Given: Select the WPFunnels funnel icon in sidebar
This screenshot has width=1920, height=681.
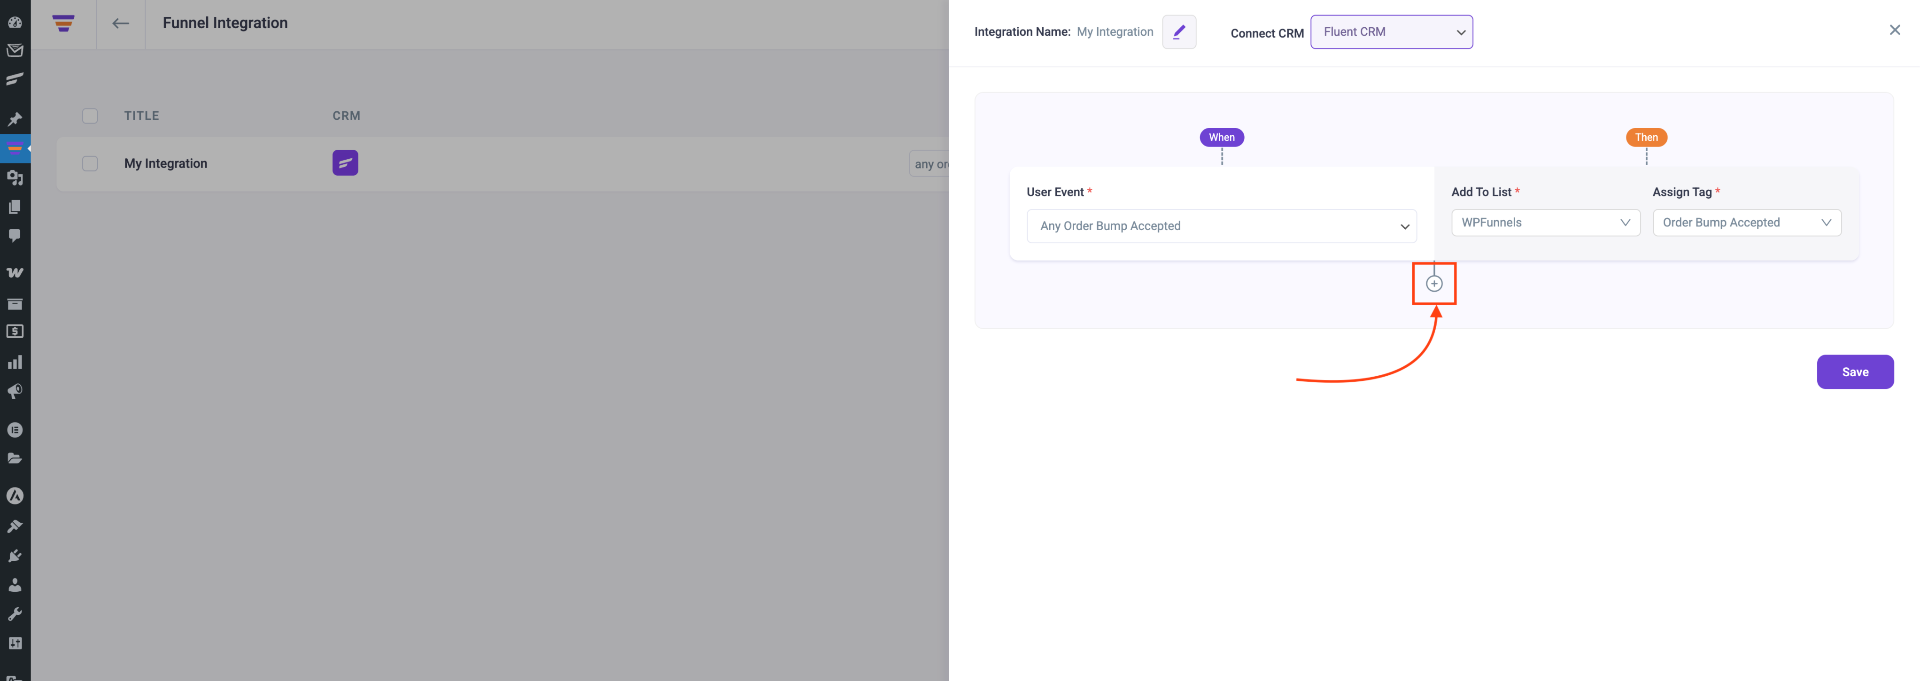Looking at the screenshot, I should click(x=15, y=148).
